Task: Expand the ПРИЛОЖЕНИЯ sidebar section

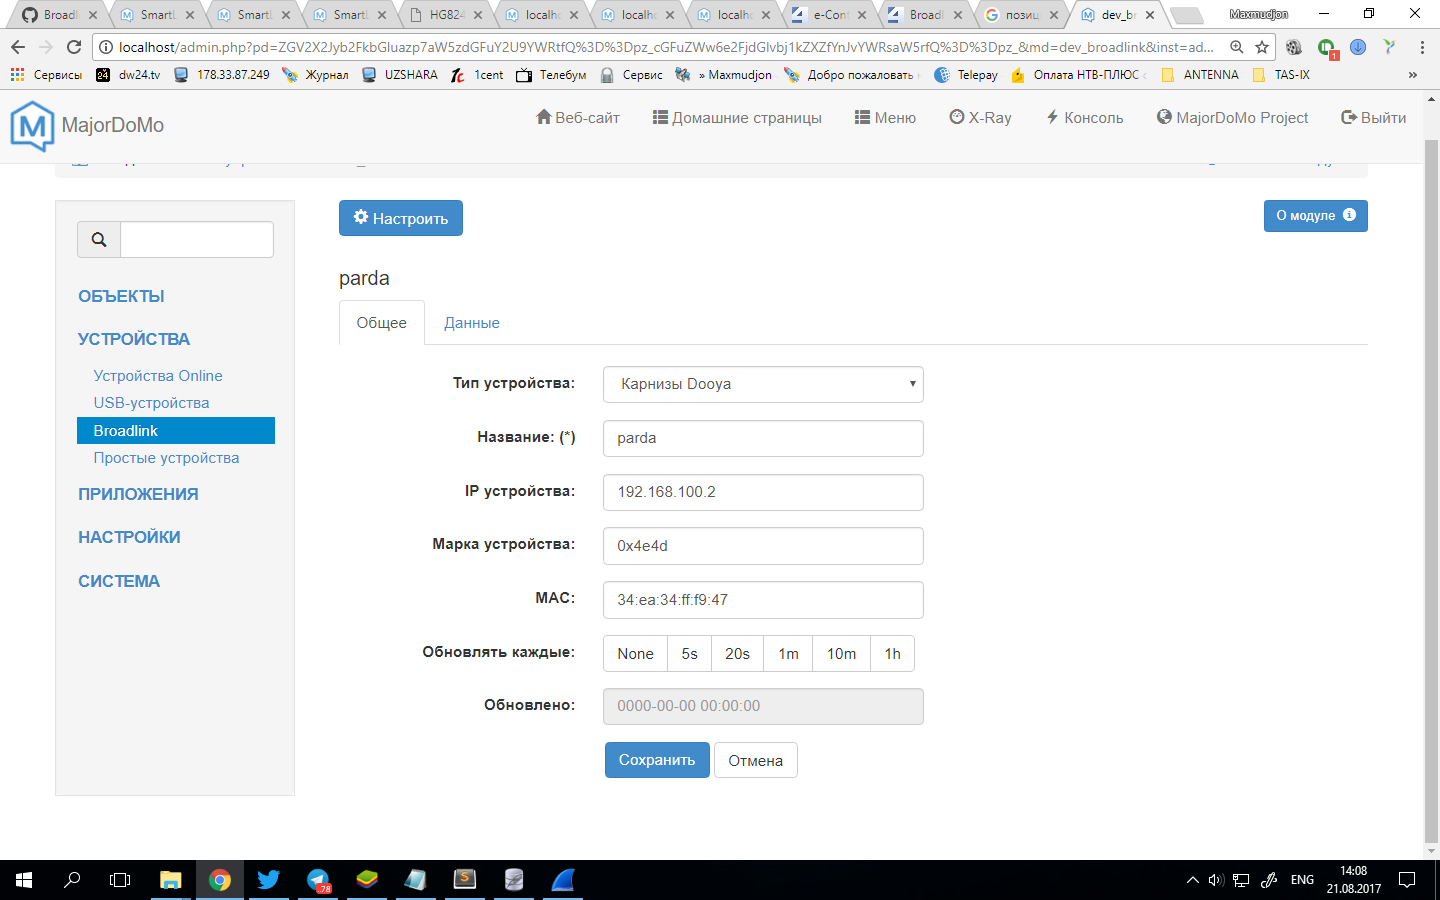Action: click(x=138, y=494)
